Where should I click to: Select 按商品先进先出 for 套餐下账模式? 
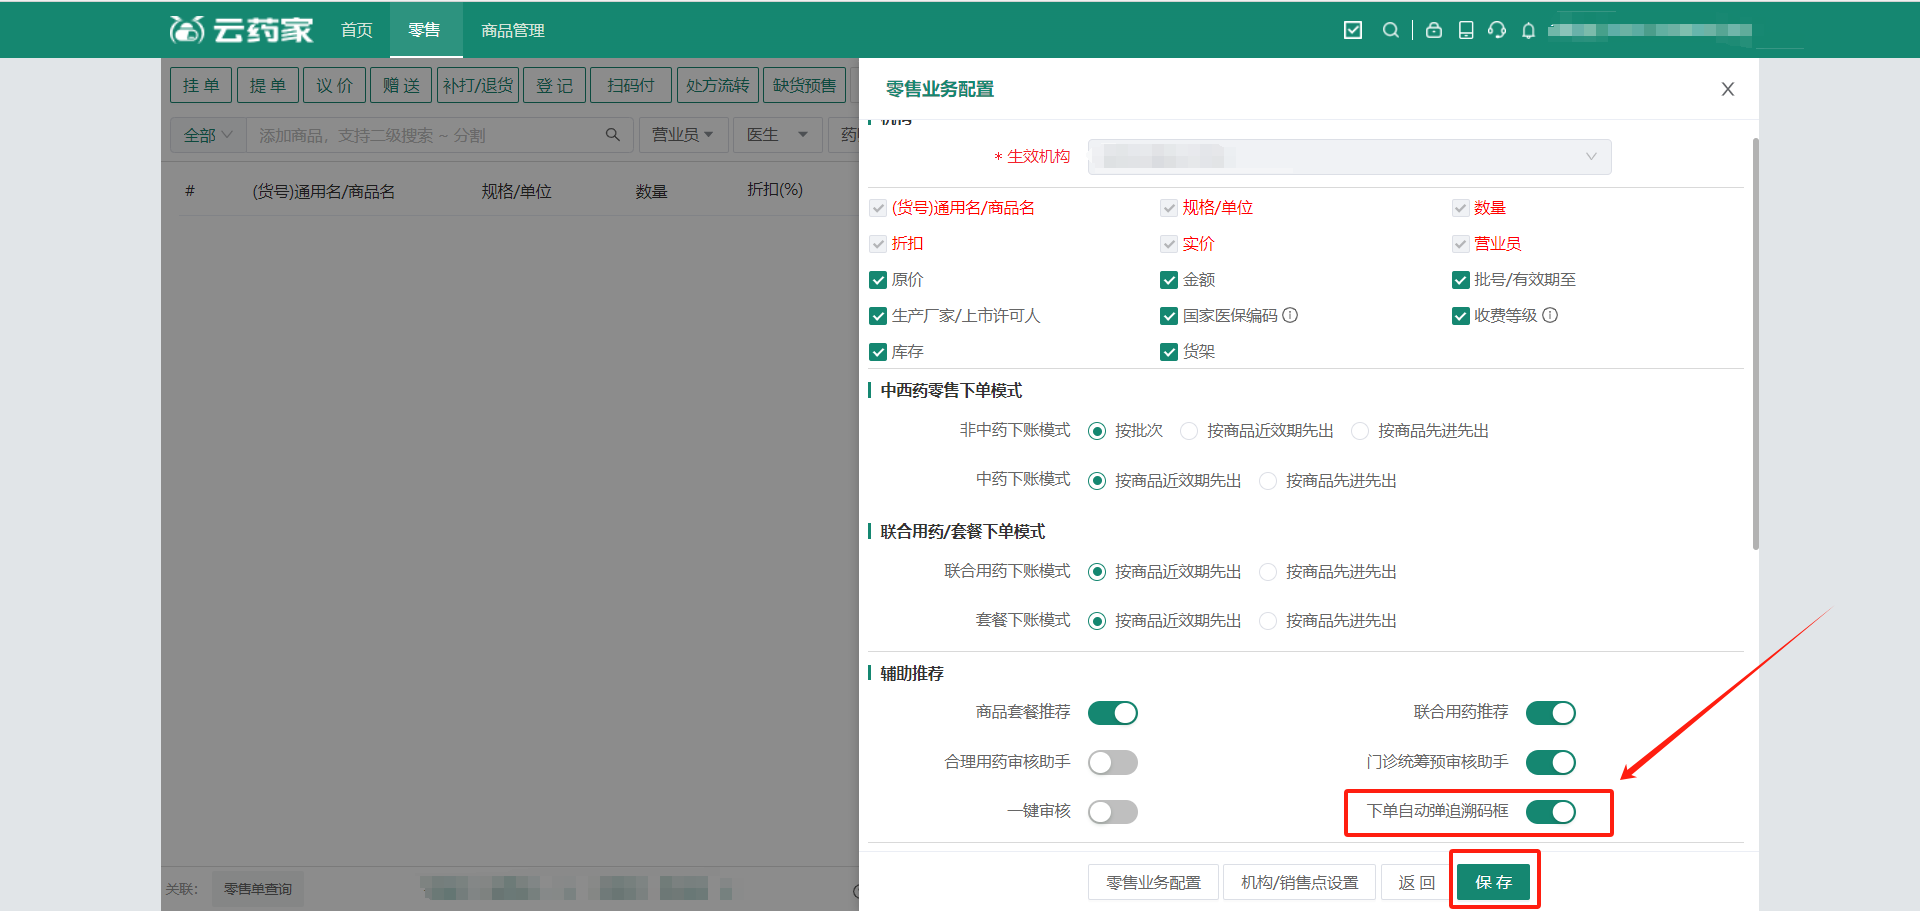[1268, 621]
